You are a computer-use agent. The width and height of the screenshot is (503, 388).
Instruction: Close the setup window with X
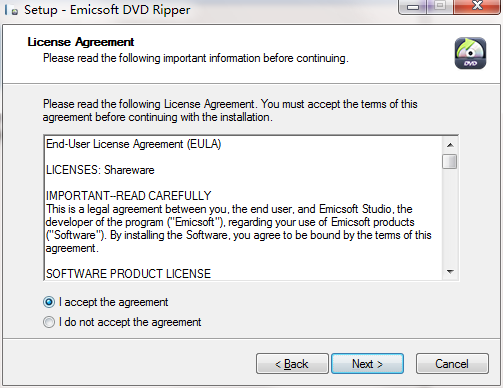click(477, 7)
